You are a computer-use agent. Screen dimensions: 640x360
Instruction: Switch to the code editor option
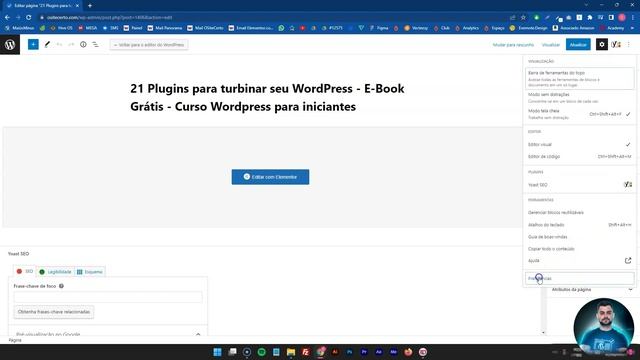point(580,156)
